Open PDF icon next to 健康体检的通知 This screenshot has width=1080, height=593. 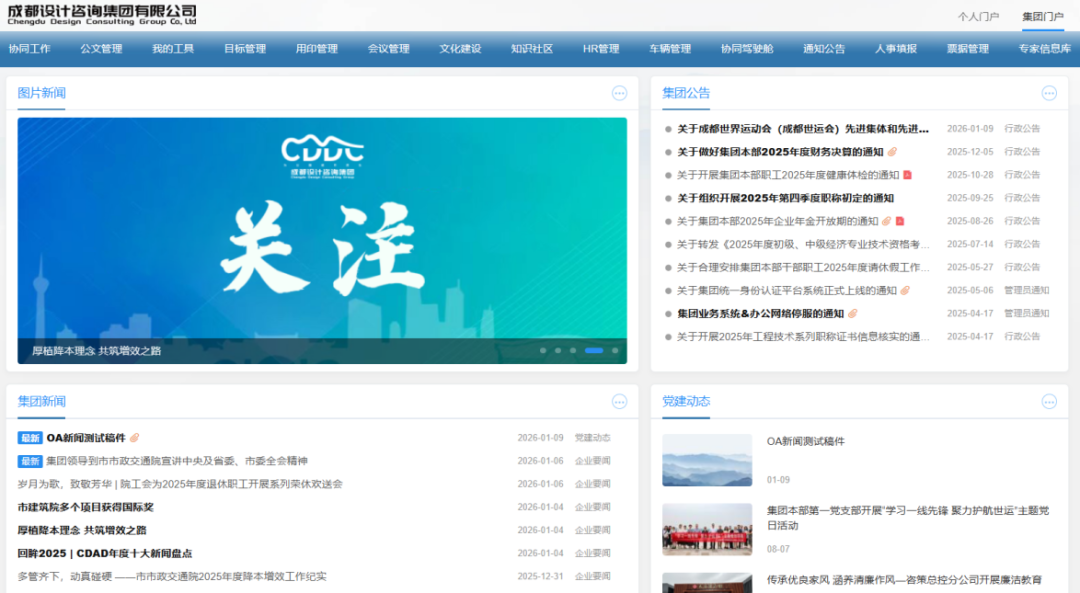(x=907, y=175)
